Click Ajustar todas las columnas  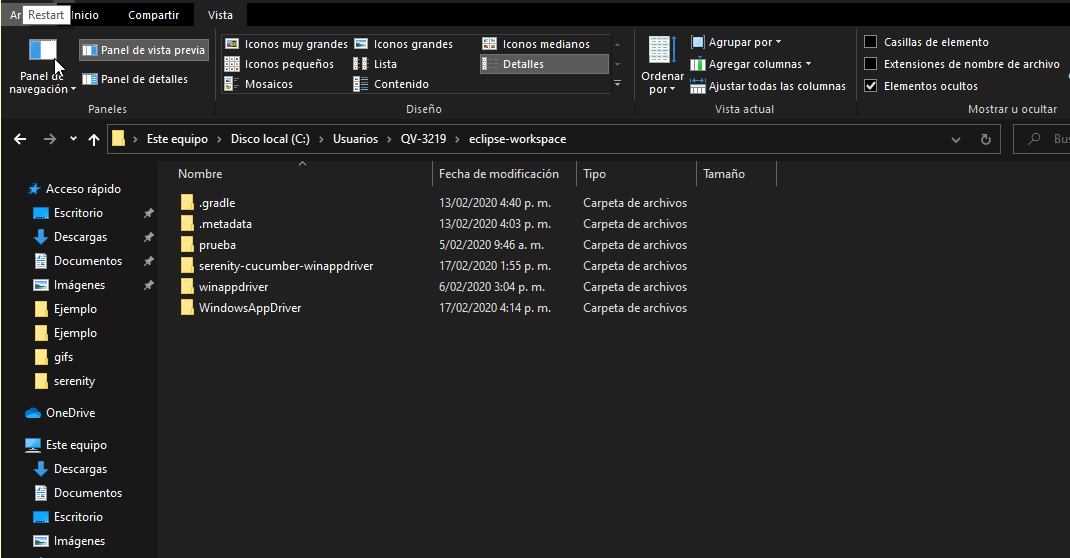click(768, 86)
